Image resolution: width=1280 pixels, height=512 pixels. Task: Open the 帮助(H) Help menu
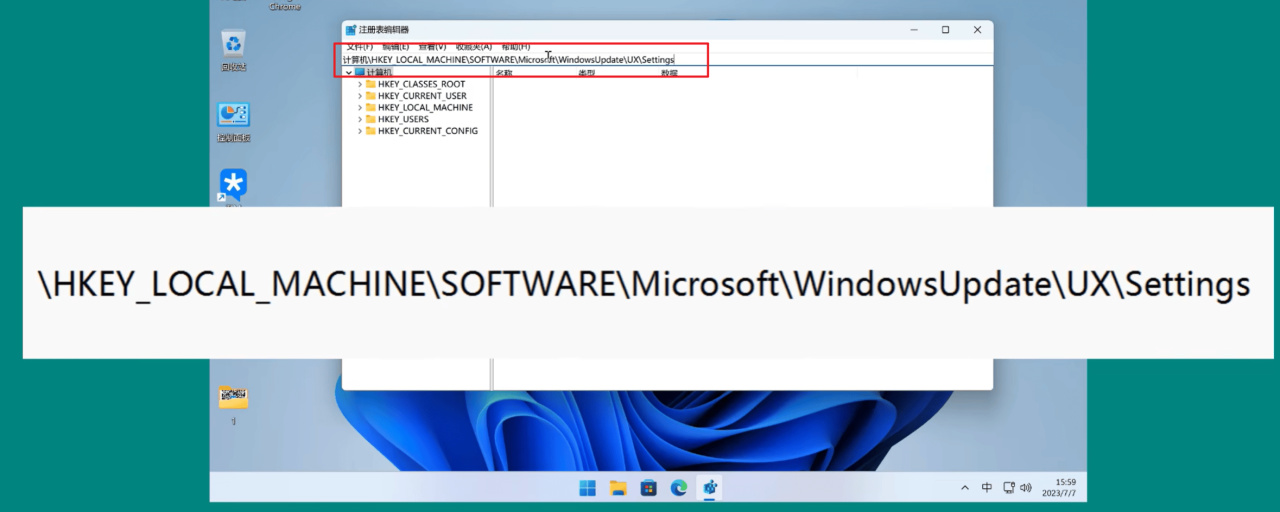[516, 47]
